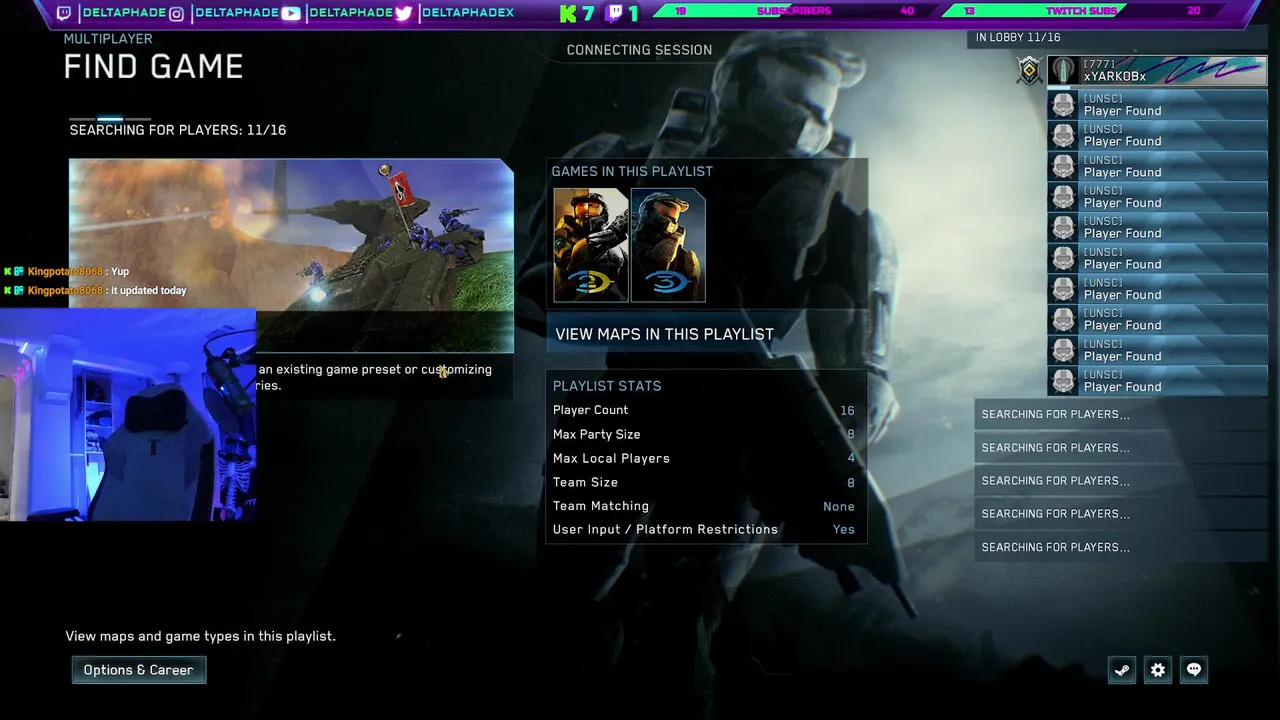Click the search progress indicator above Searching For Players
The image size is (1280, 720).
tap(110, 119)
